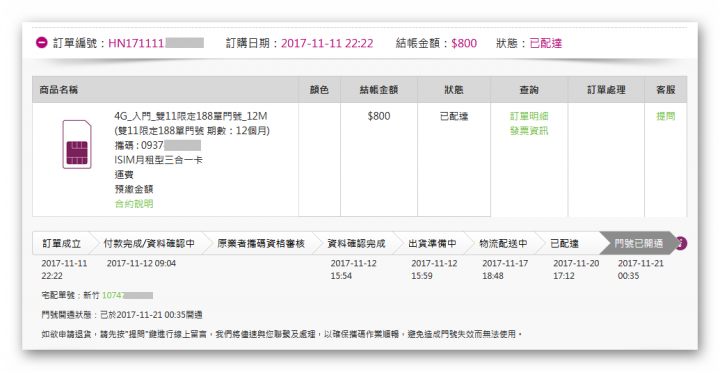Click the 客服 column header

(x=665, y=90)
